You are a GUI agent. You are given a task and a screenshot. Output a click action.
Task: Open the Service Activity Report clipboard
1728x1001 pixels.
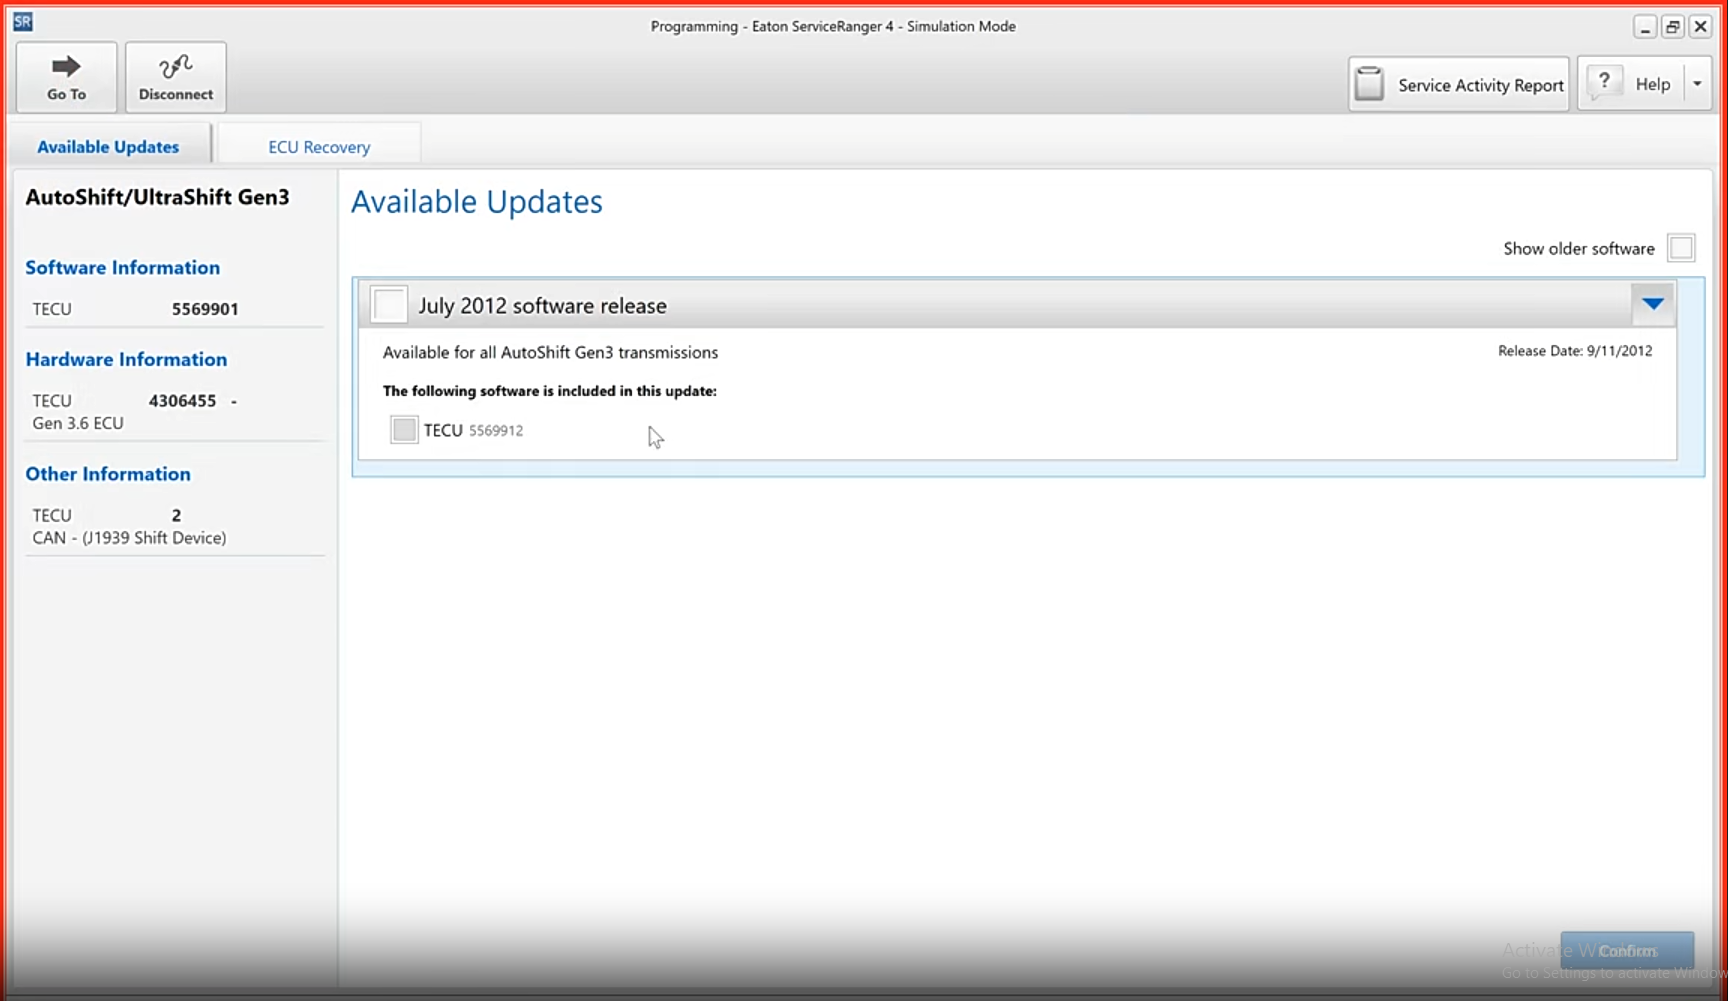[x=1369, y=85]
